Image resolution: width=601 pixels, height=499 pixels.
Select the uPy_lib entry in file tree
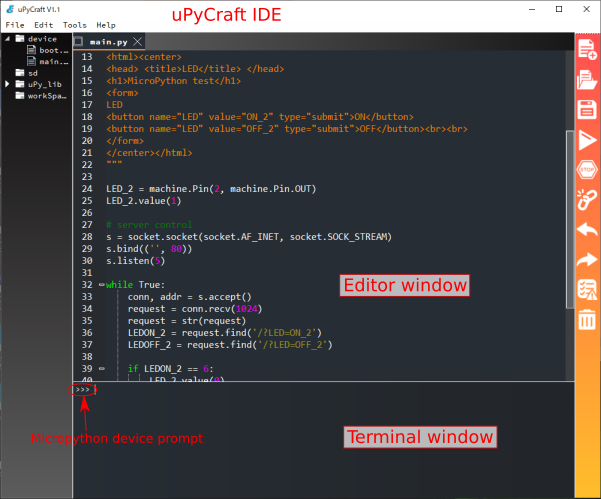click(x=44, y=84)
